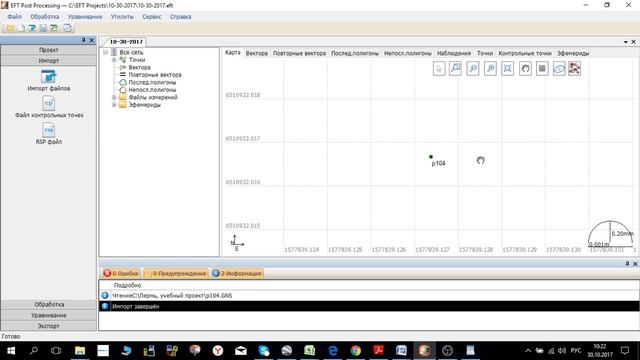Click the gray square map toolbar button

point(542,69)
